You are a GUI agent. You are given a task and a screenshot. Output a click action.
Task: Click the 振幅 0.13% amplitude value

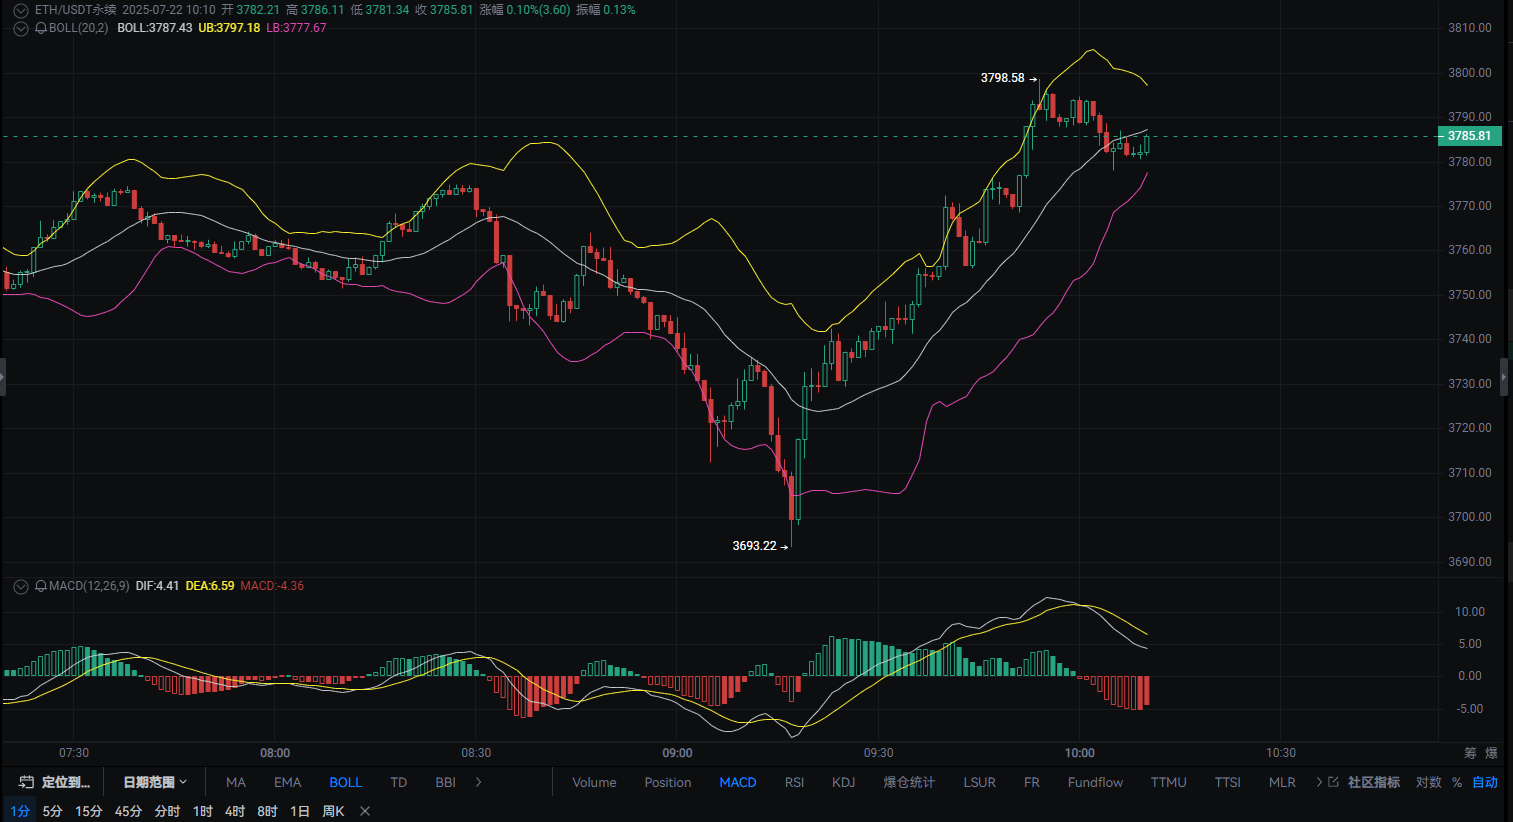605,10
